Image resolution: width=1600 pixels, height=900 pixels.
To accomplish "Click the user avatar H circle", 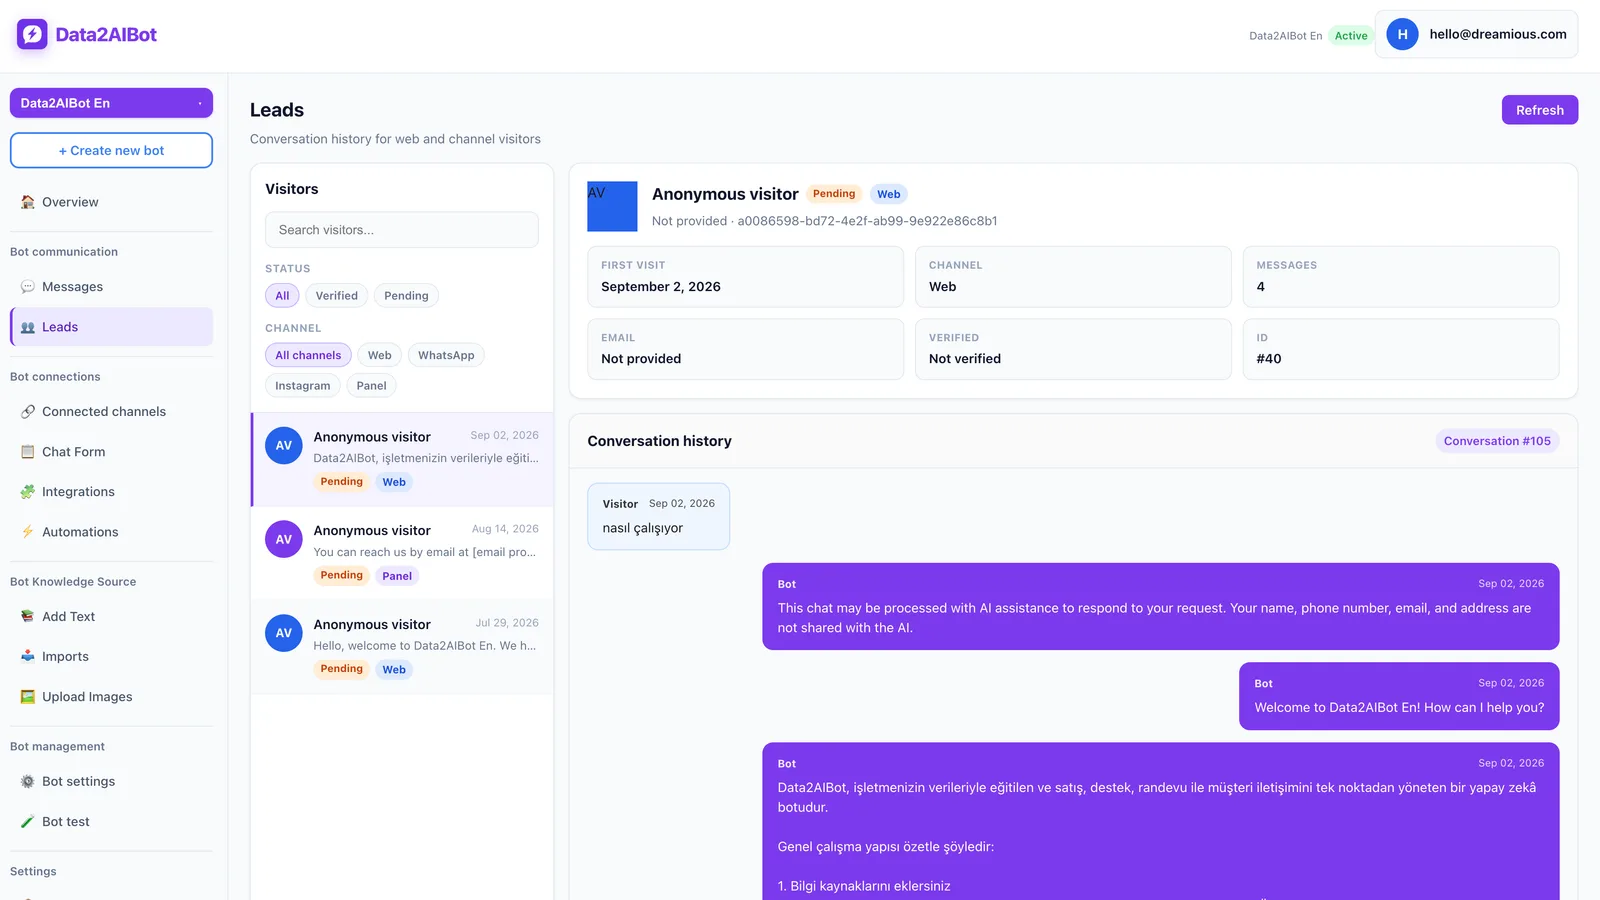I will [x=1402, y=34].
